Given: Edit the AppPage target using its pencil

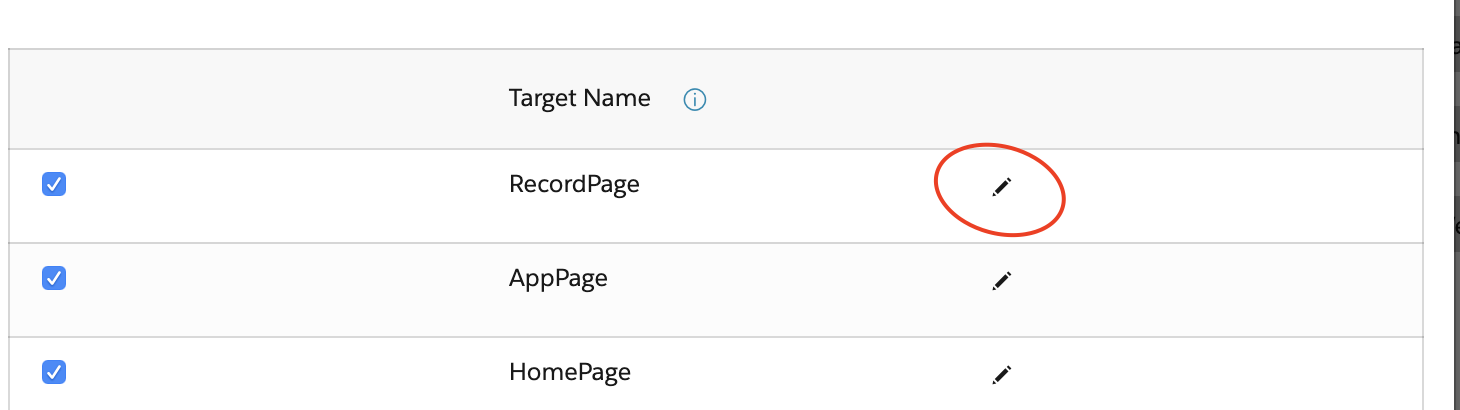Looking at the screenshot, I should pyautogui.click(x=1001, y=281).
